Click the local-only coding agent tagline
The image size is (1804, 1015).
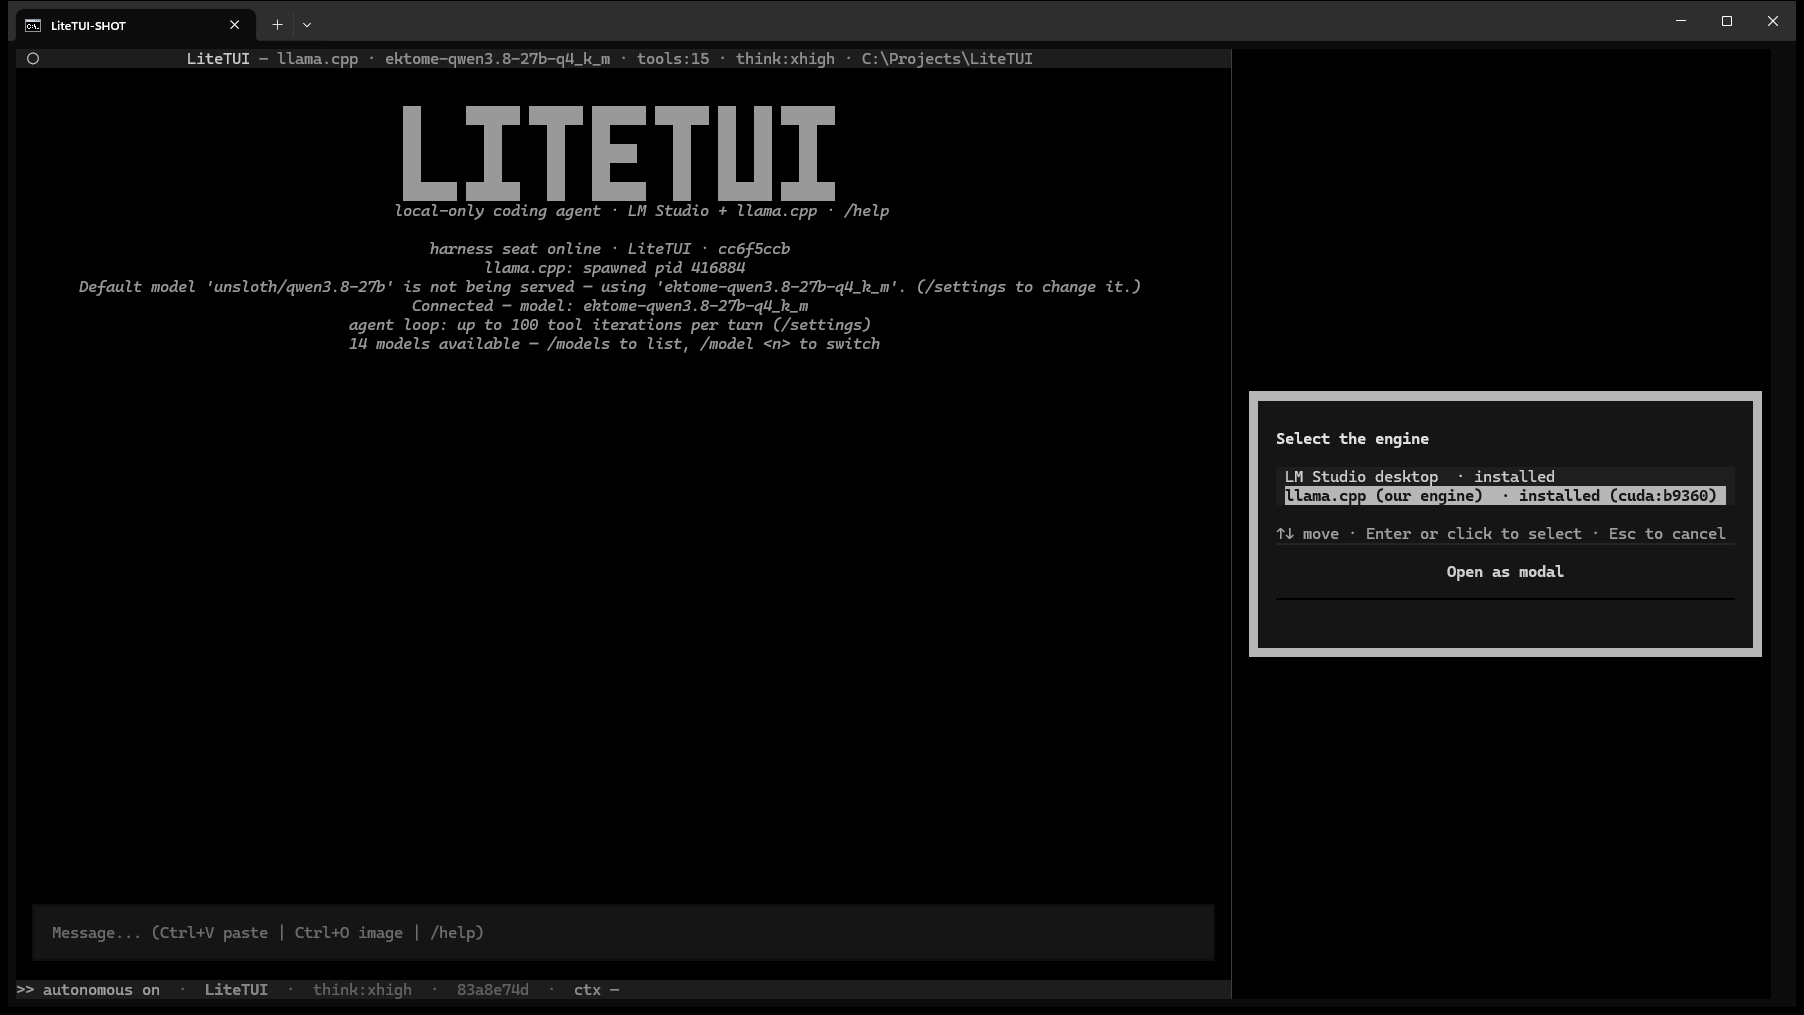[x=641, y=211]
